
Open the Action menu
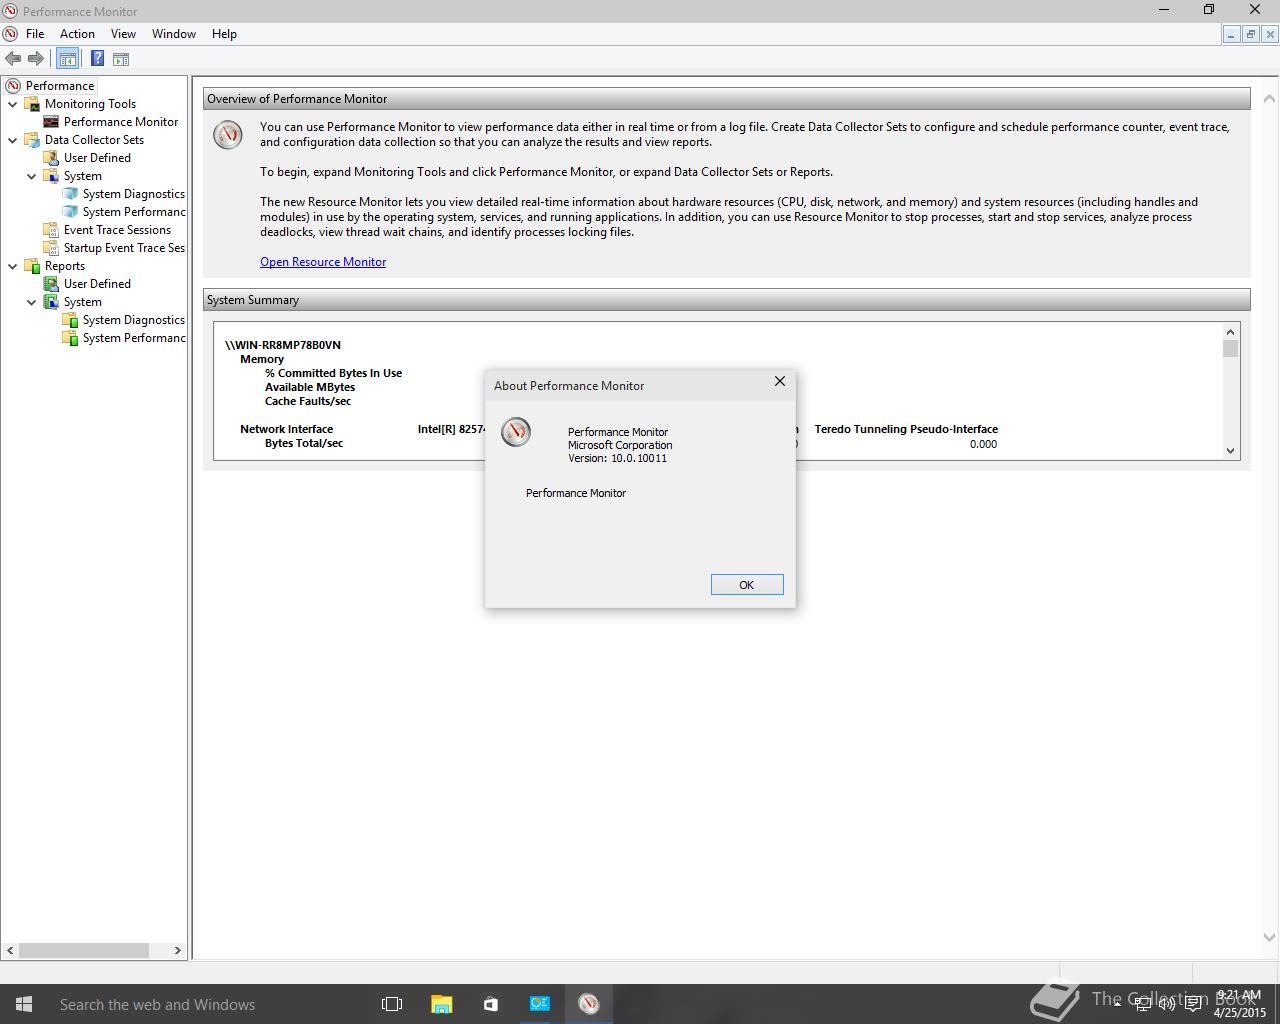[77, 34]
